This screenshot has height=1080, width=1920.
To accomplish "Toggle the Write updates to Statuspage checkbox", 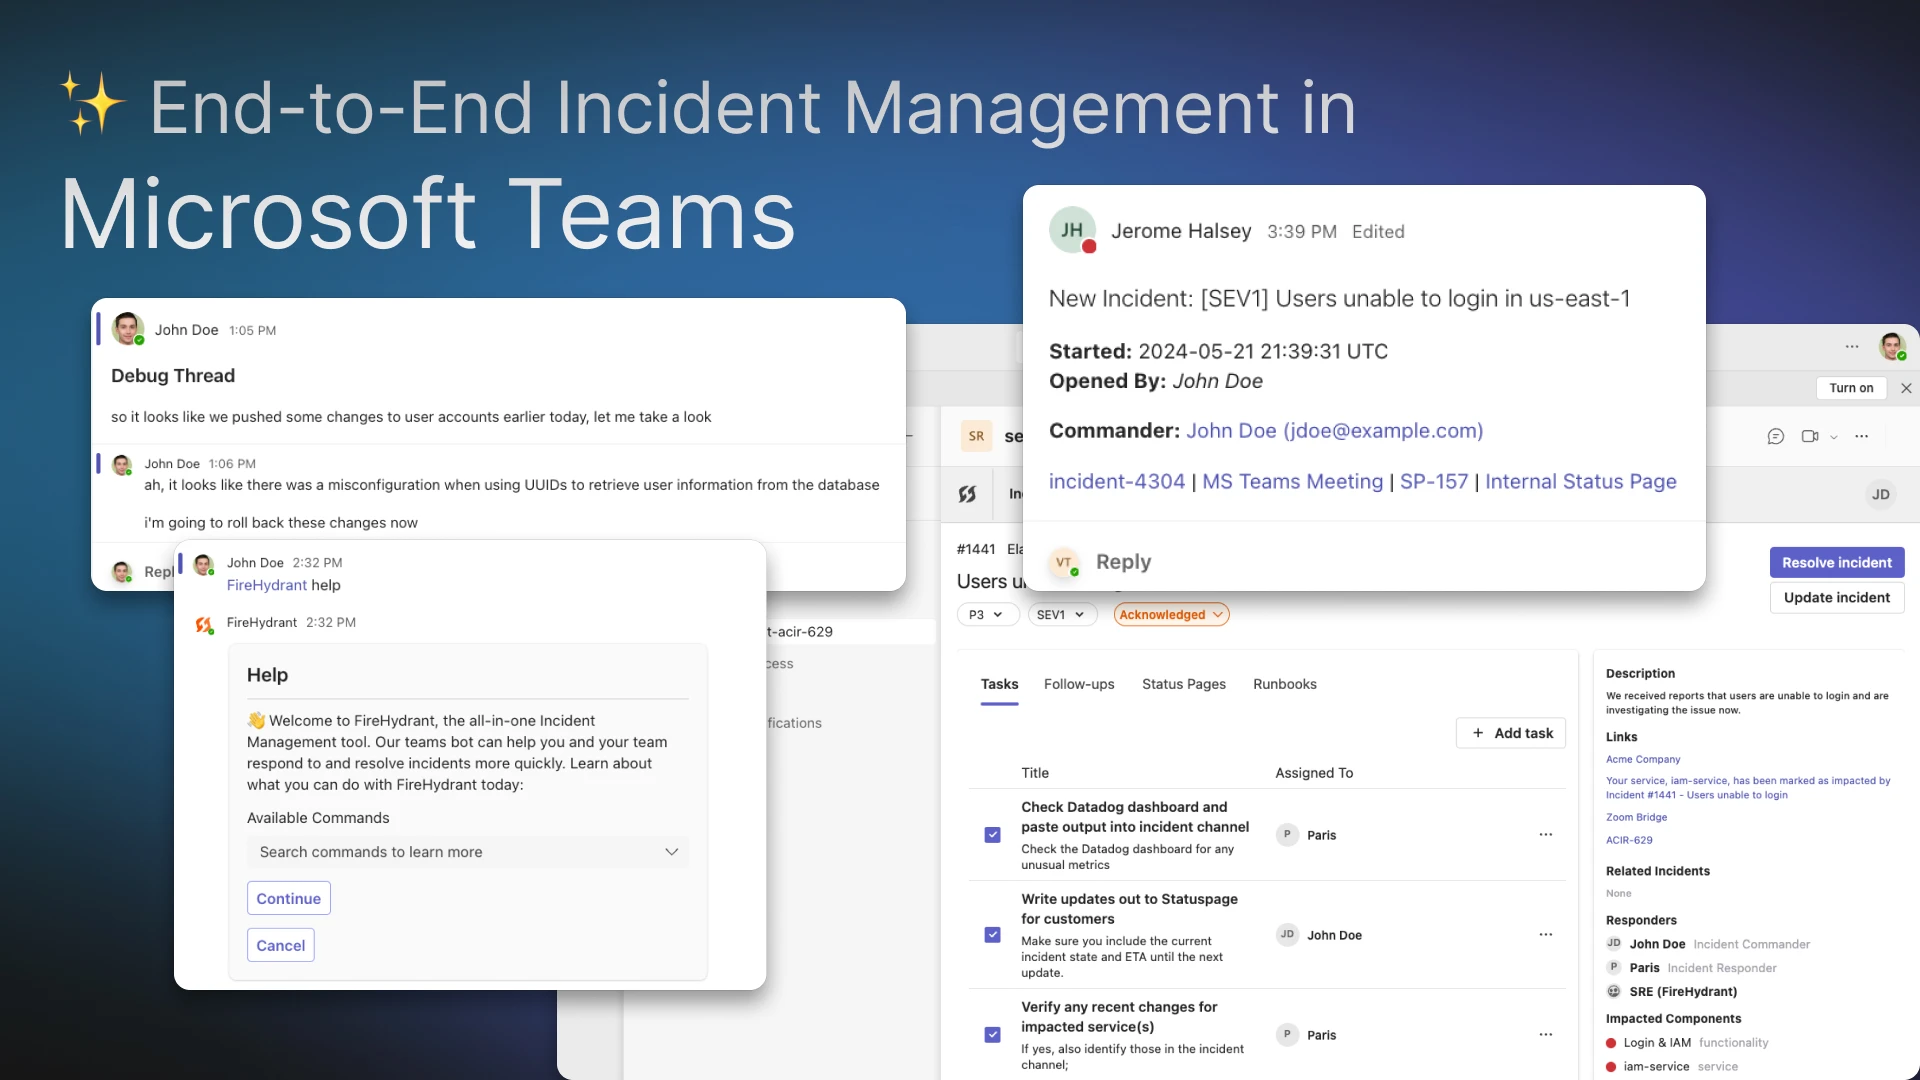I will [x=992, y=935].
